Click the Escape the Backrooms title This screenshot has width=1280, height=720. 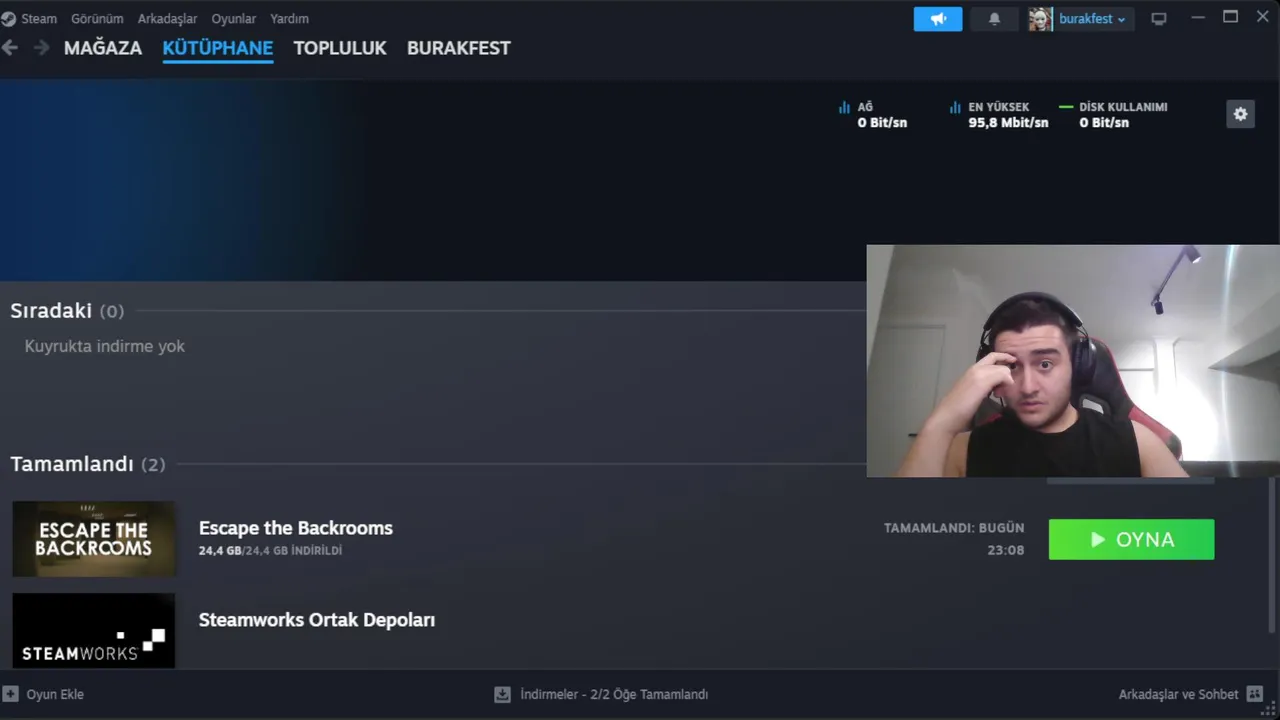(296, 528)
